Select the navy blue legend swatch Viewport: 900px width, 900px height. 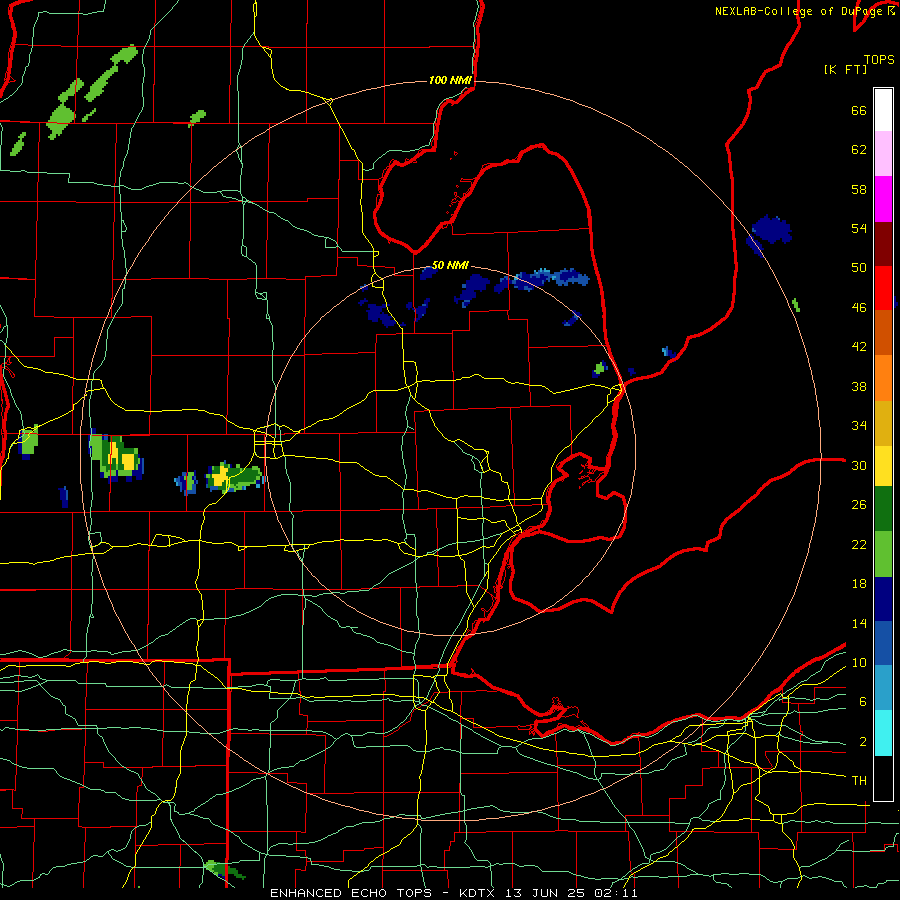point(883,599)
